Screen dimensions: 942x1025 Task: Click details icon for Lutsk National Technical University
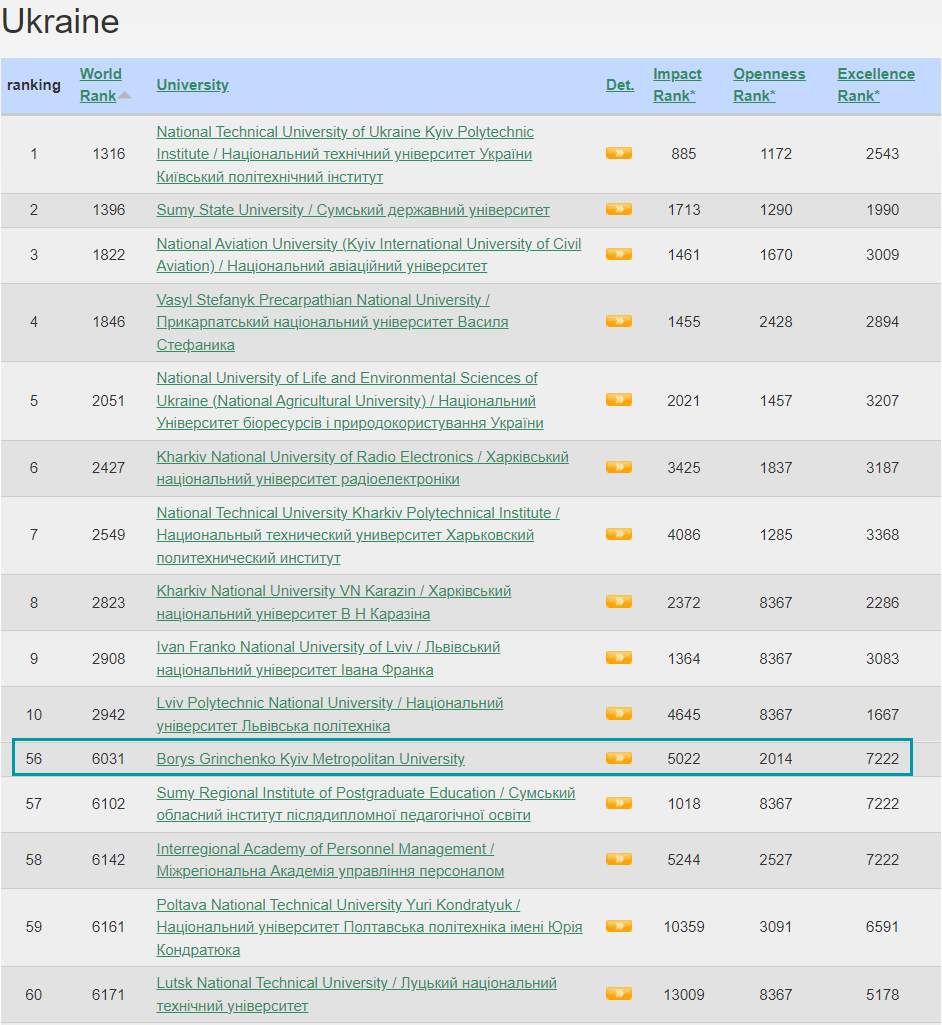coord(618,994)
